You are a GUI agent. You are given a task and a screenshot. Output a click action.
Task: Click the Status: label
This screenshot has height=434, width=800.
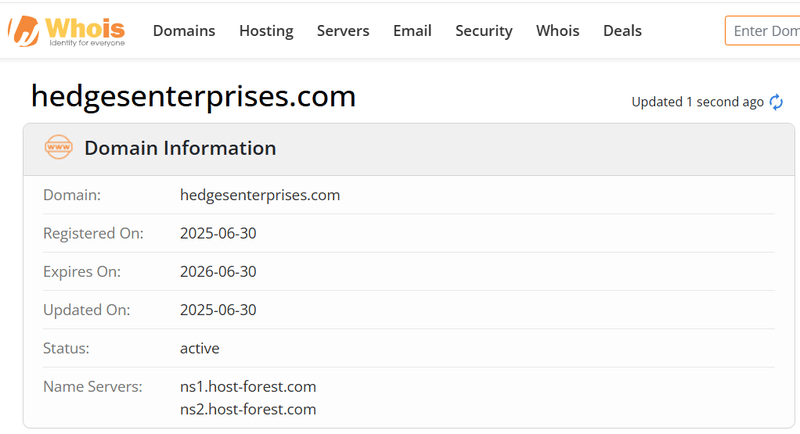66,348
